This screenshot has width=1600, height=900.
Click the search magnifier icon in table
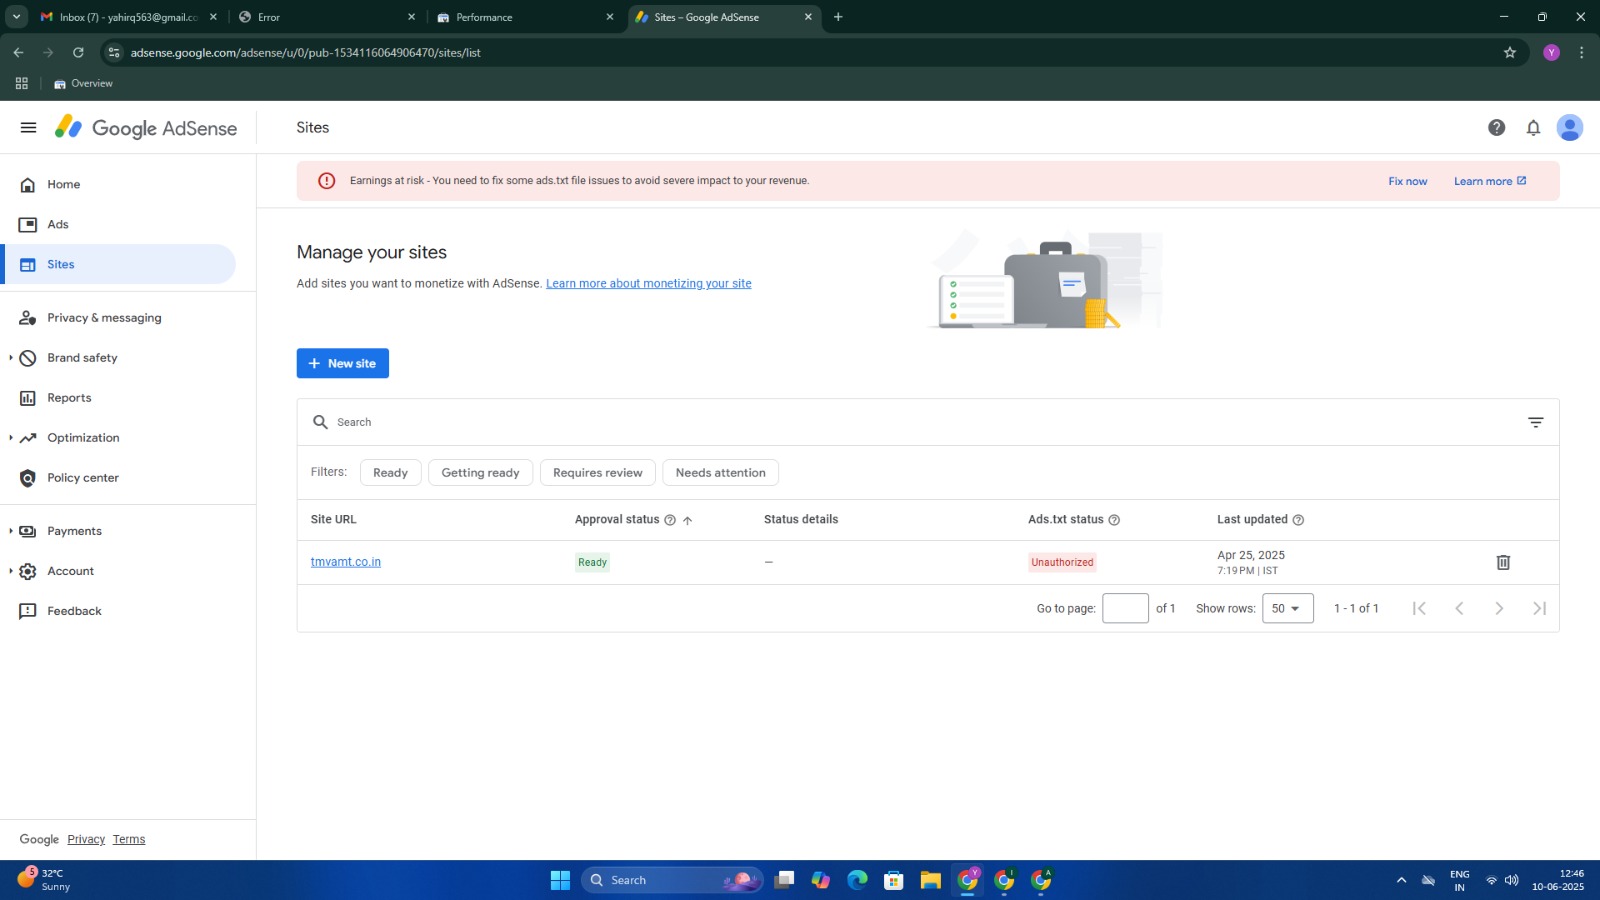320,422
